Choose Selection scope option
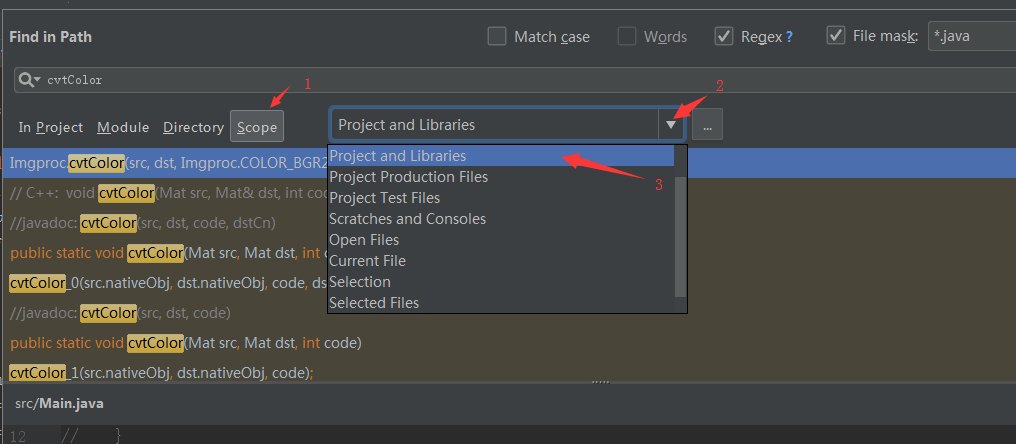 click(501, 282)
